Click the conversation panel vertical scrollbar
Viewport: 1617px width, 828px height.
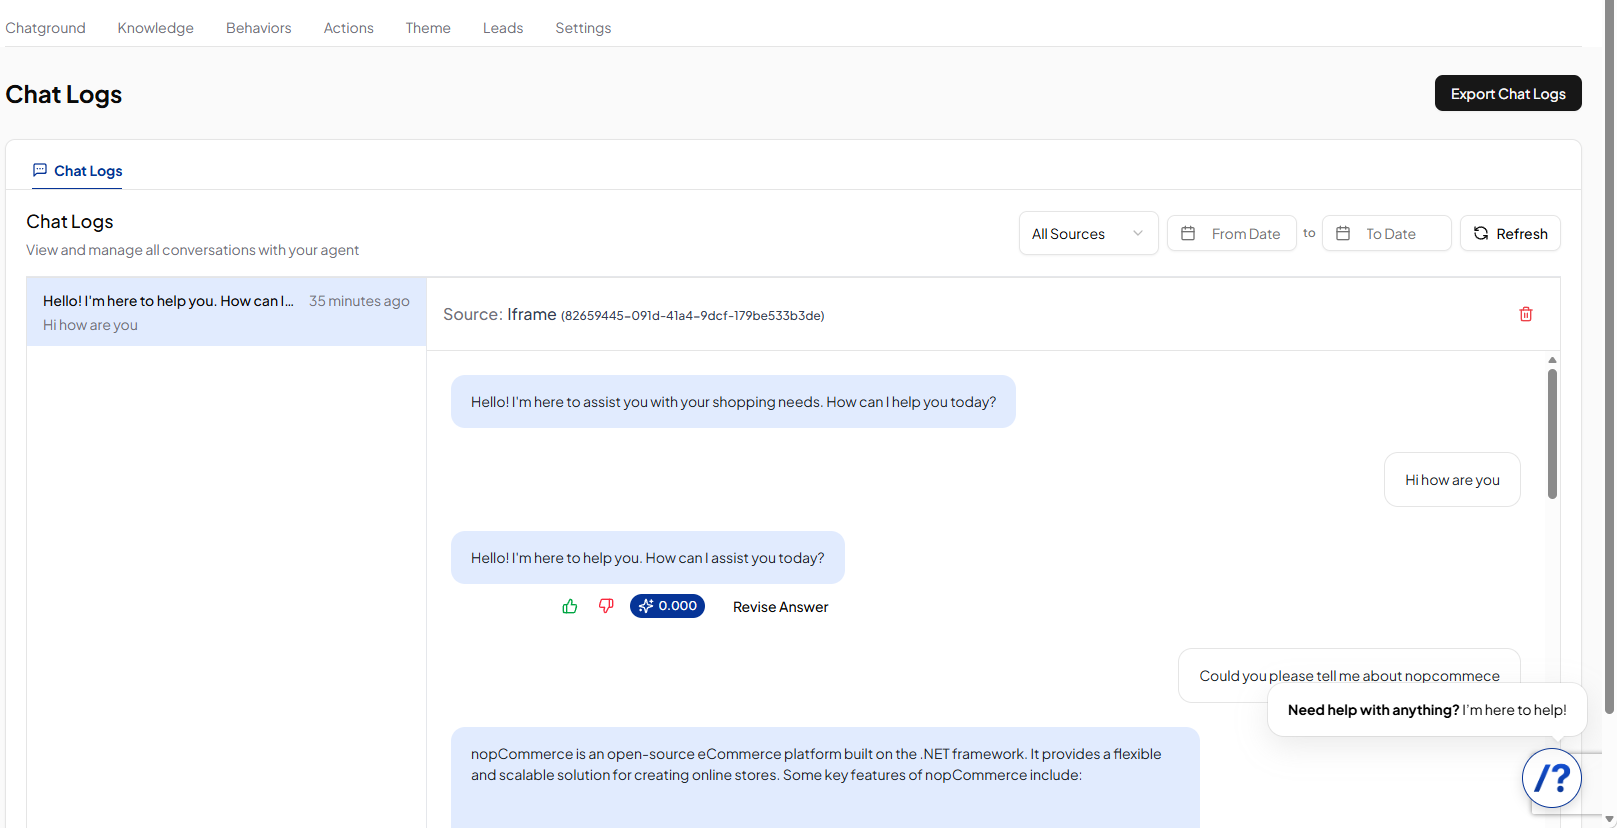1552,434
